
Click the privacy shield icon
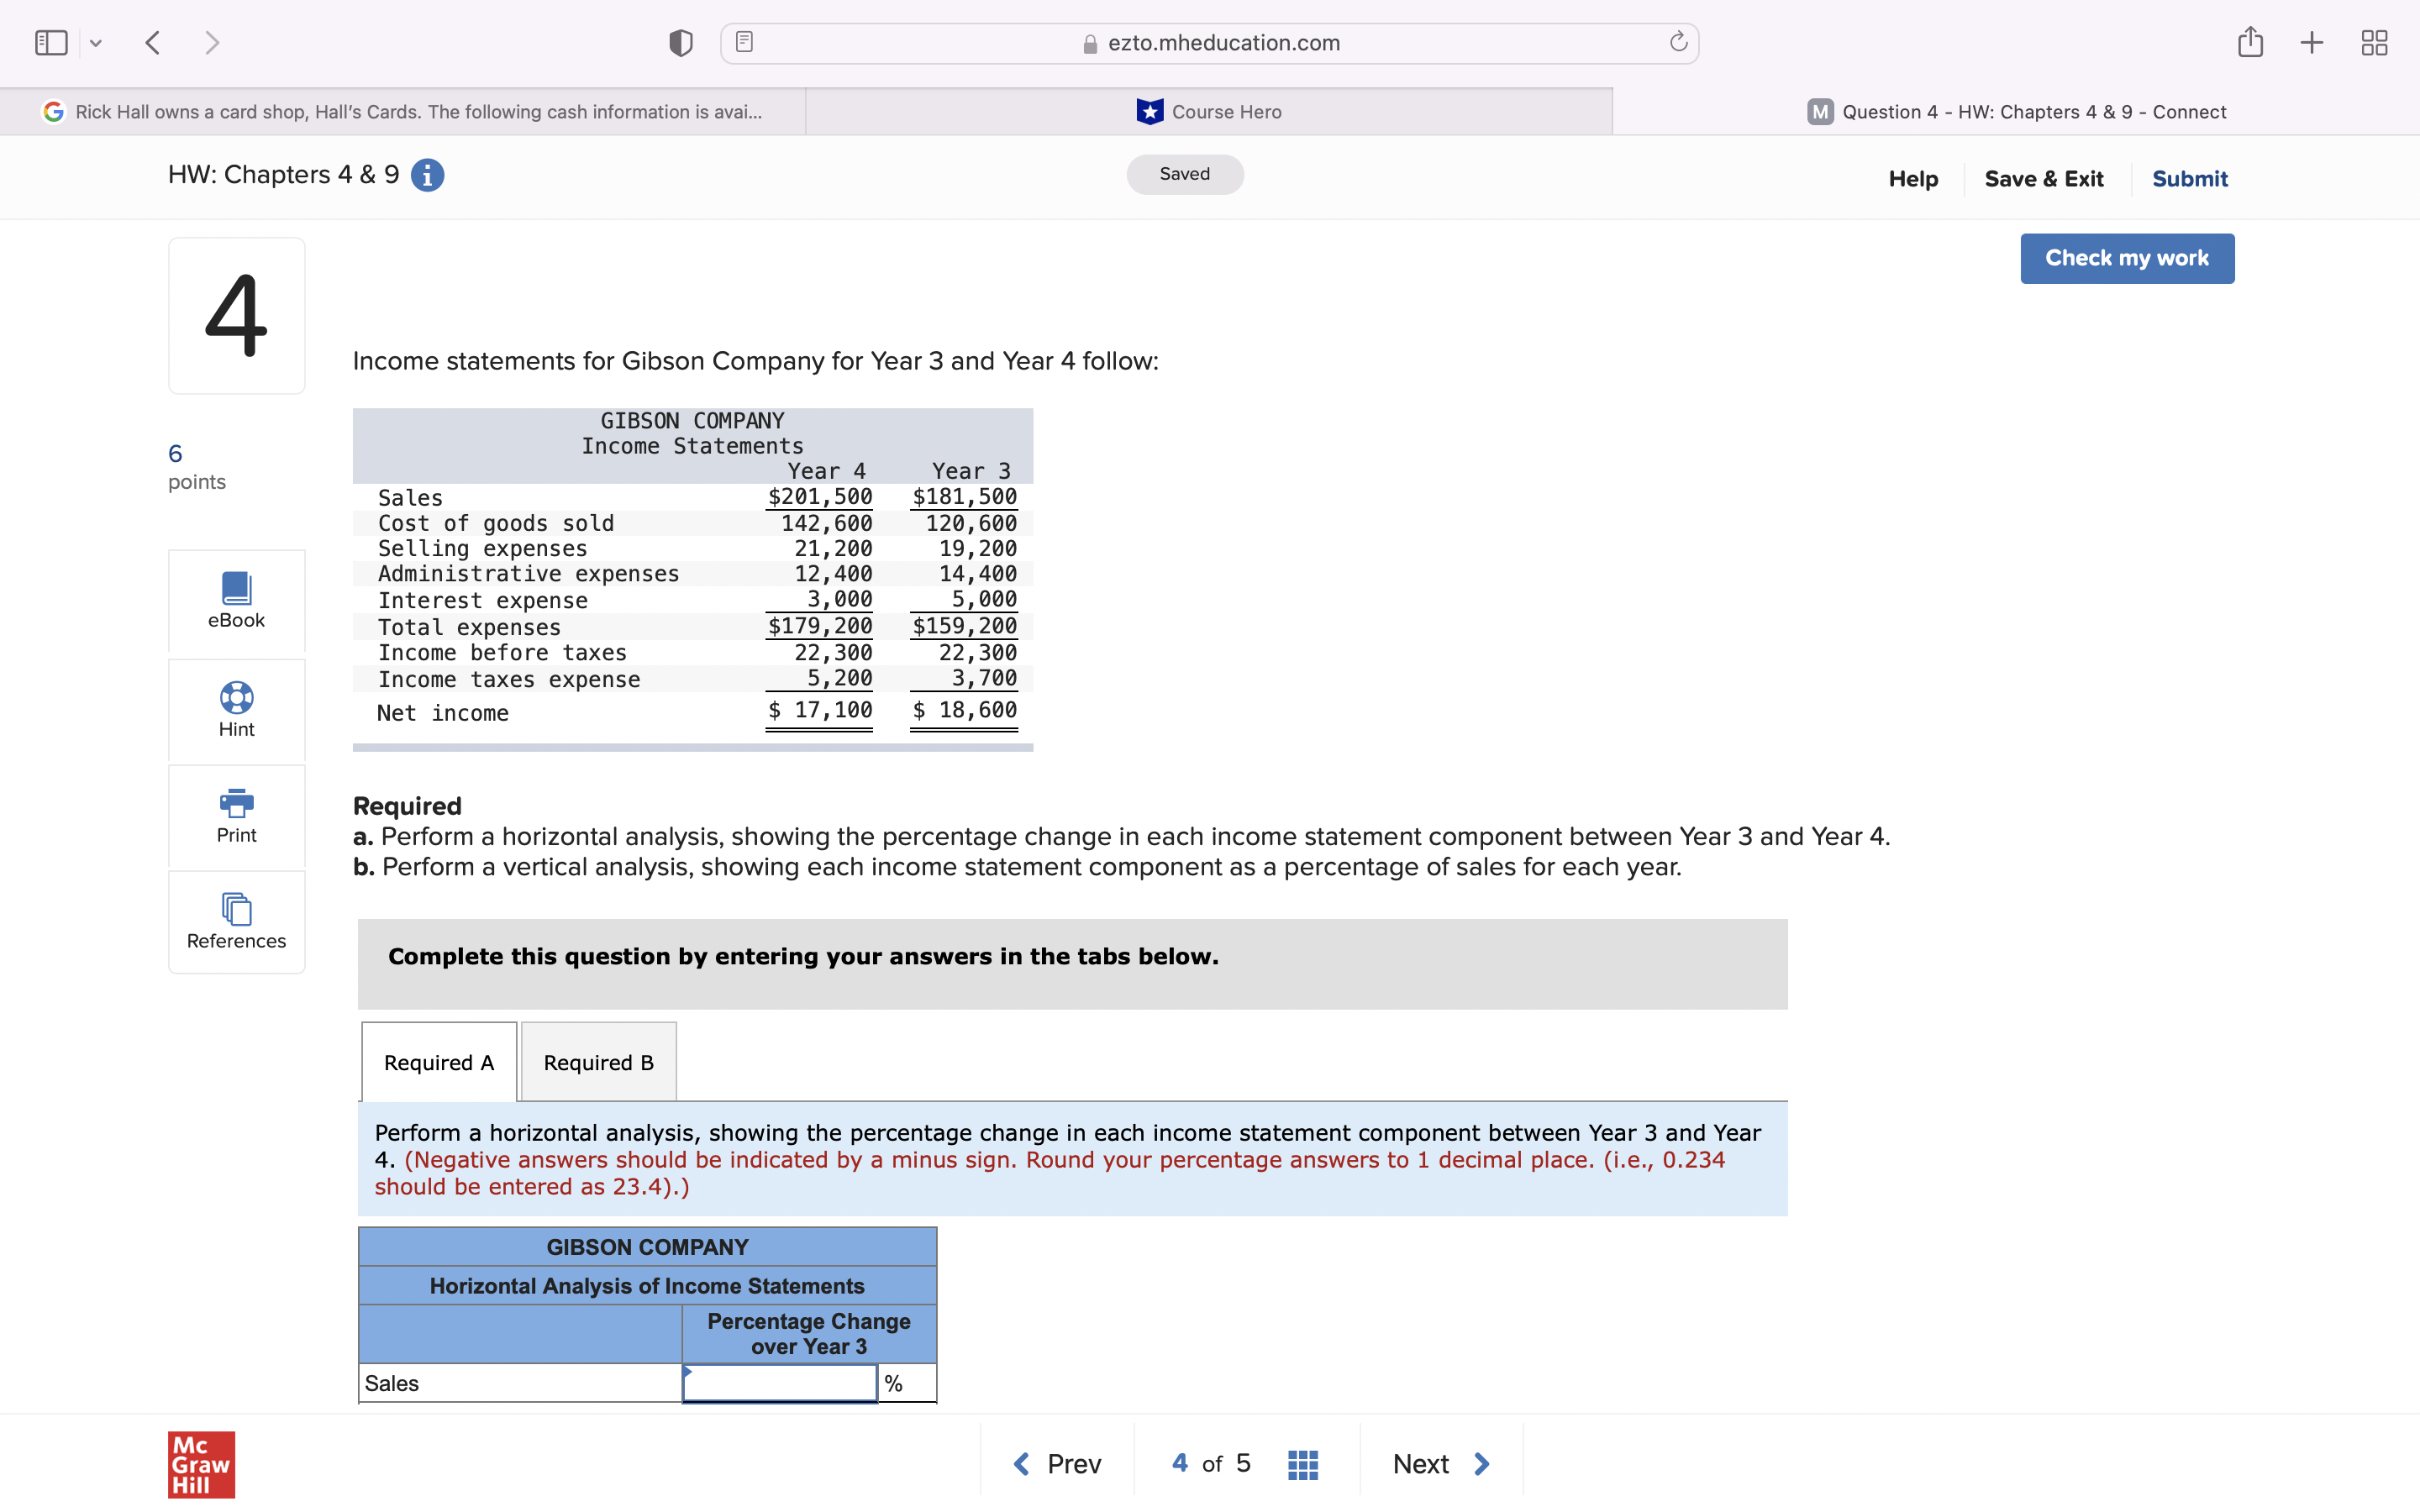[680, 42]
